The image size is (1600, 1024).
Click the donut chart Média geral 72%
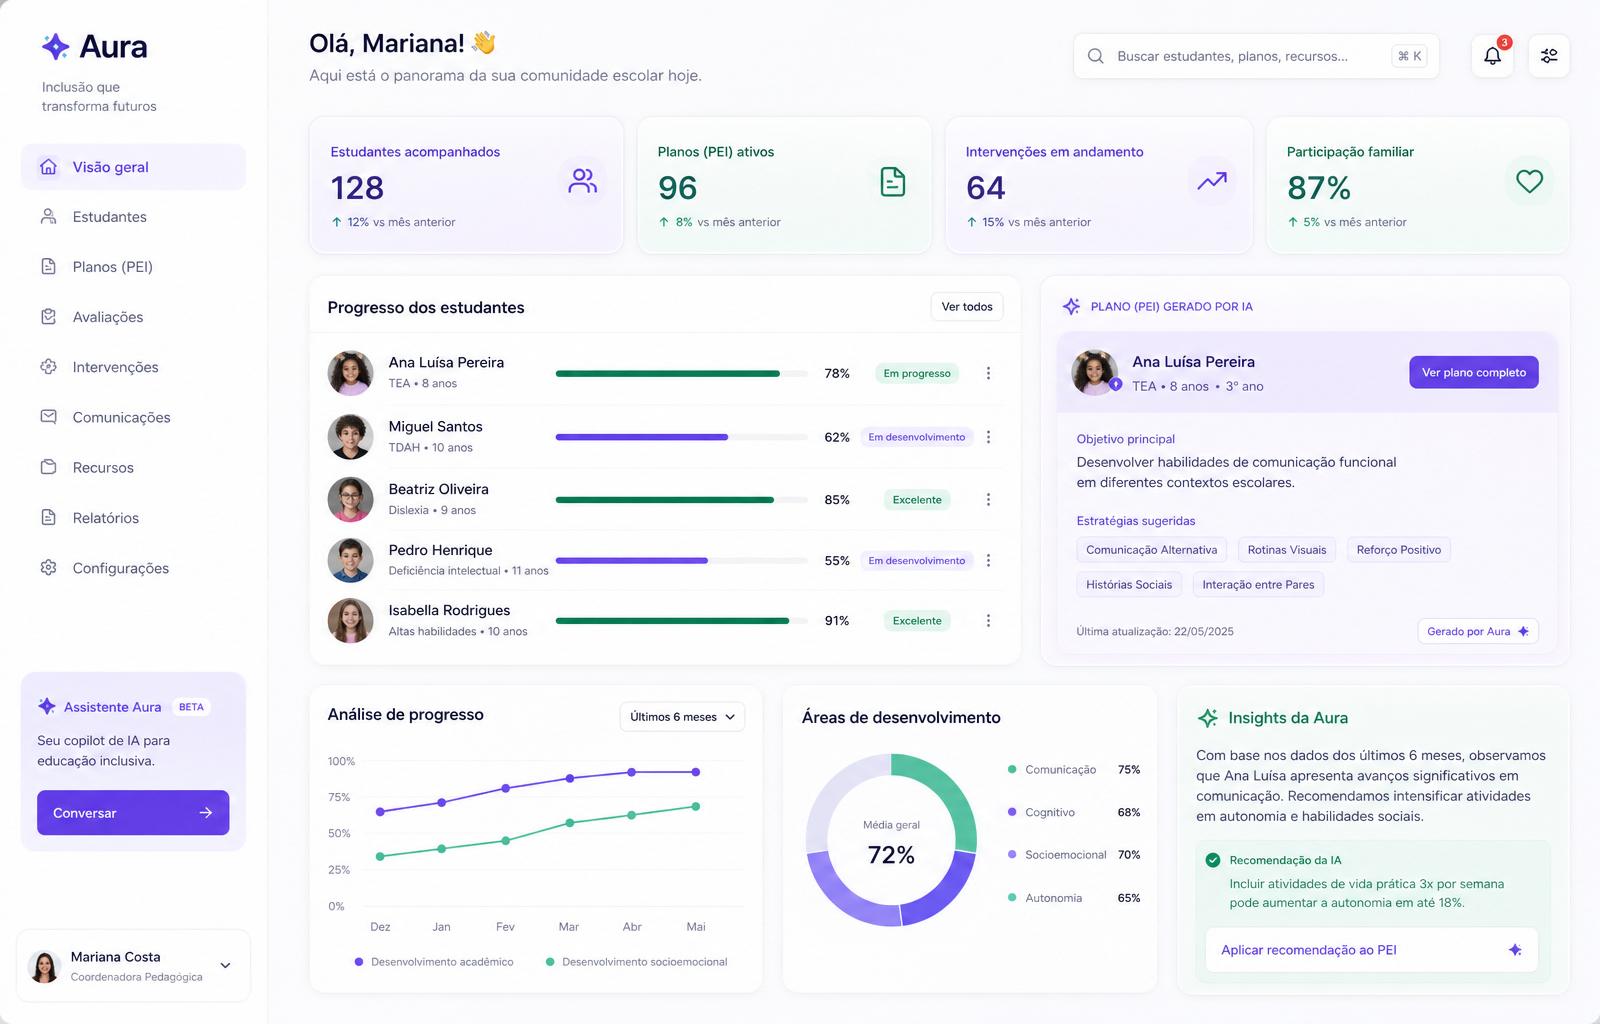pyautogui.click(x=891, y=840)
